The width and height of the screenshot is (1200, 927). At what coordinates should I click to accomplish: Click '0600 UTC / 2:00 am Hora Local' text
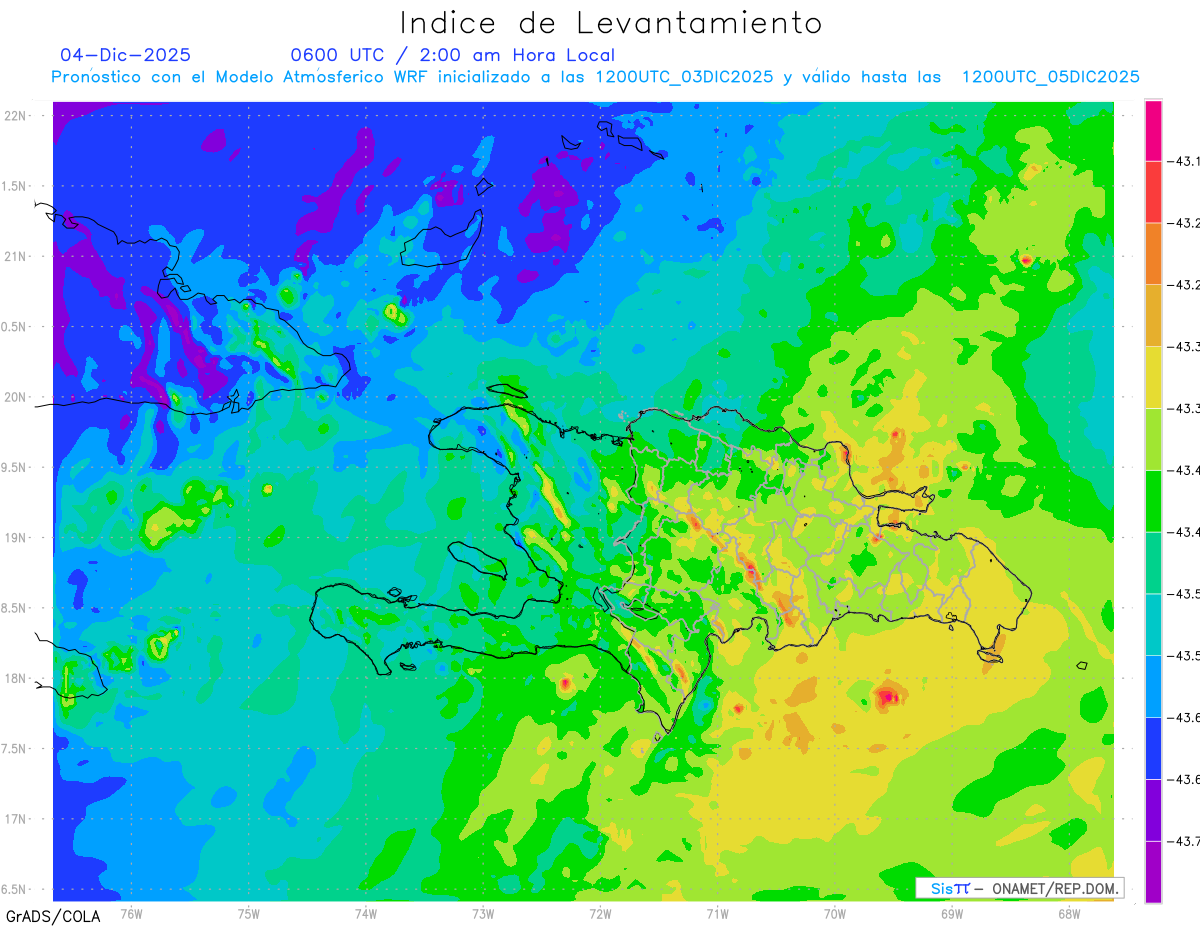pyautogui.click(x=453, y=55)
